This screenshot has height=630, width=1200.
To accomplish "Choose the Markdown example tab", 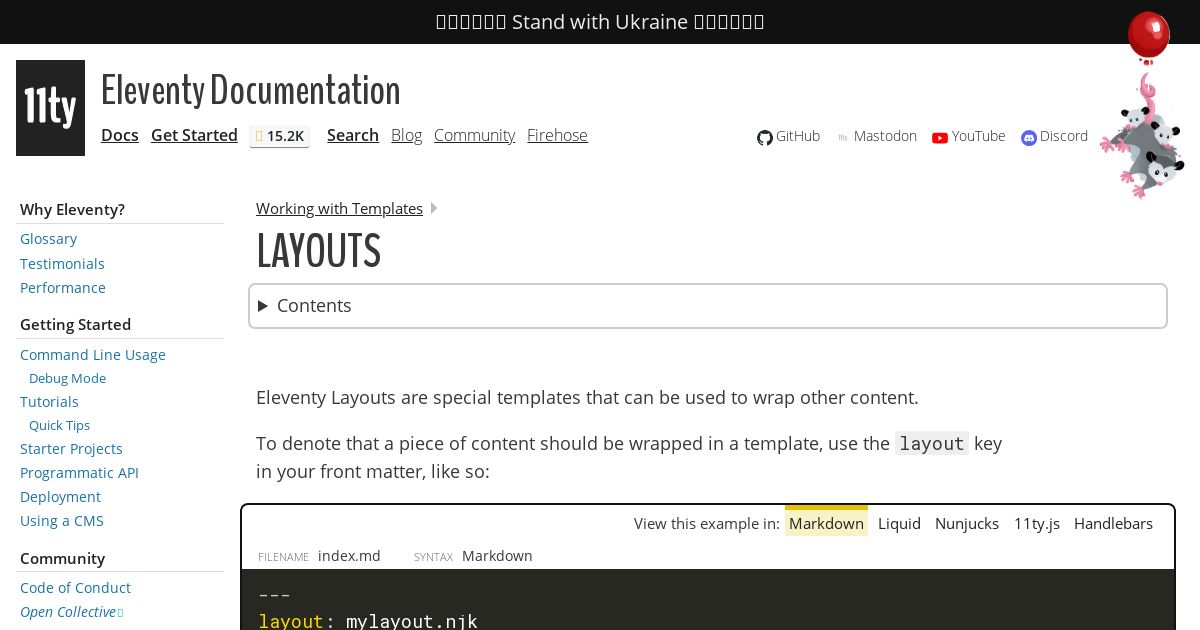I will click(826, 523).
